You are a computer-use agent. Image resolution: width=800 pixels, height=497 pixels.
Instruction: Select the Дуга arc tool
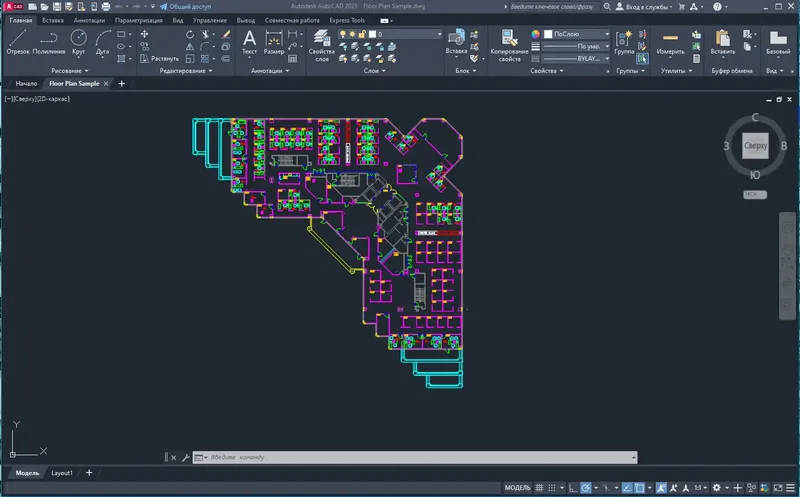coord(103,42)
